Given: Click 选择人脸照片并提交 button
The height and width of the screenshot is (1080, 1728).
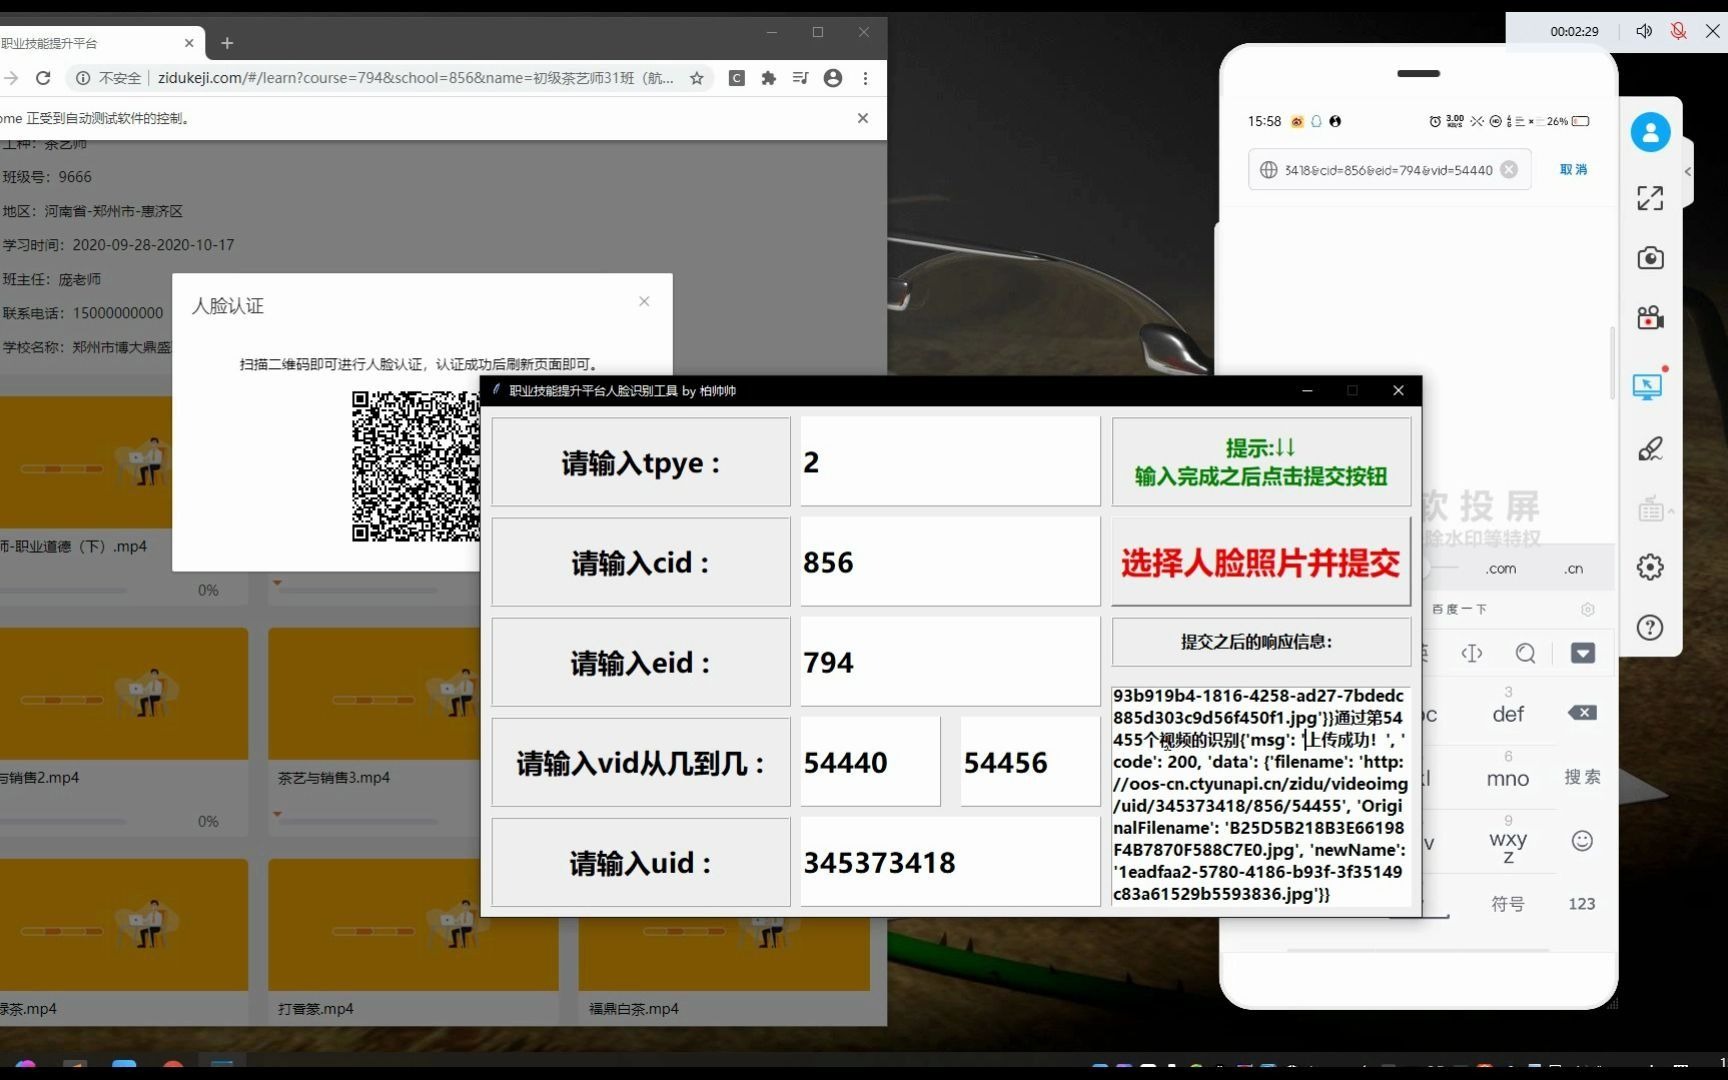Looking at the screenshot, I should click(x=1261, y=563).
